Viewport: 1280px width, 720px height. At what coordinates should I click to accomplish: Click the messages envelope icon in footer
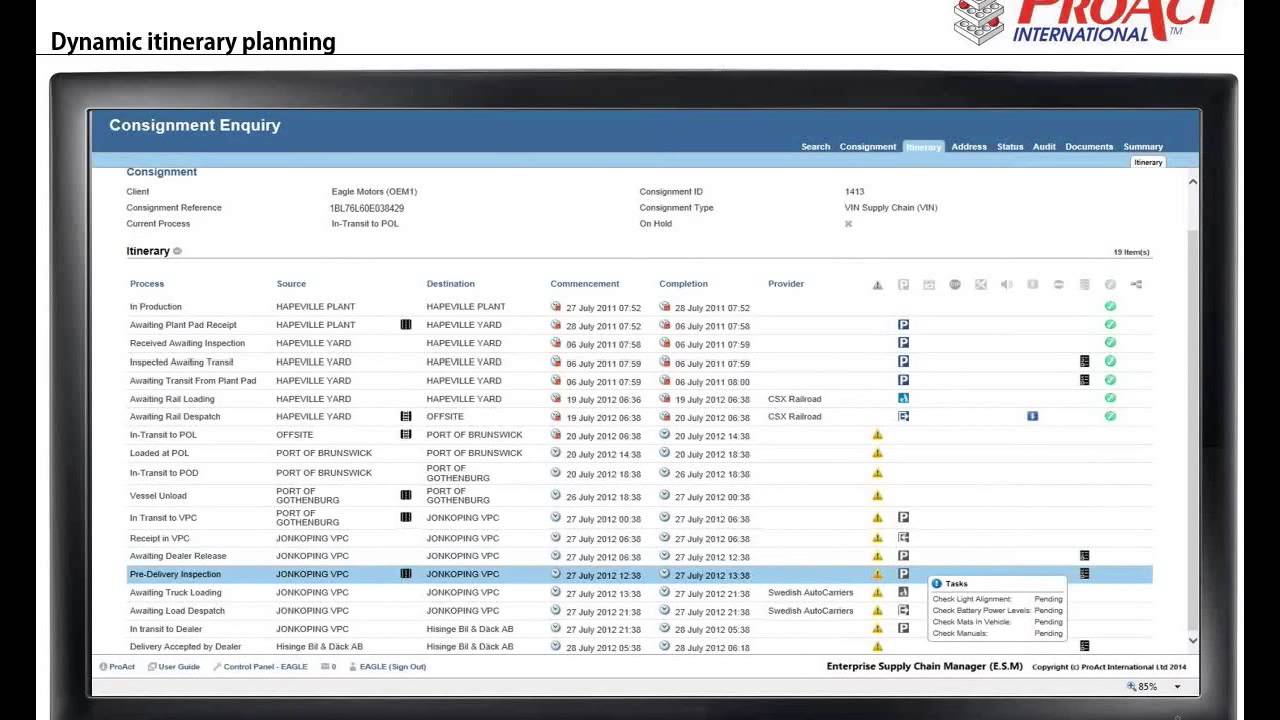pos(325,667)
